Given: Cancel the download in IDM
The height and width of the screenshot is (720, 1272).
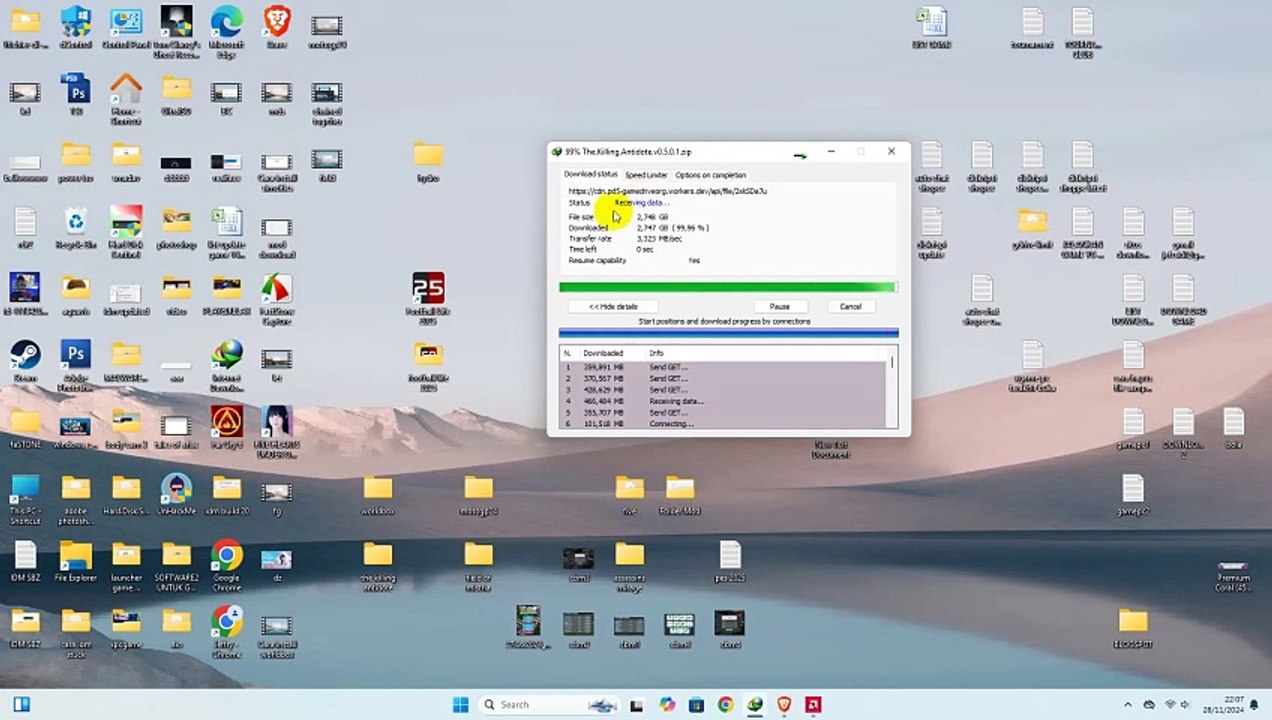Looking at the screenshot, I should [850, 307].
